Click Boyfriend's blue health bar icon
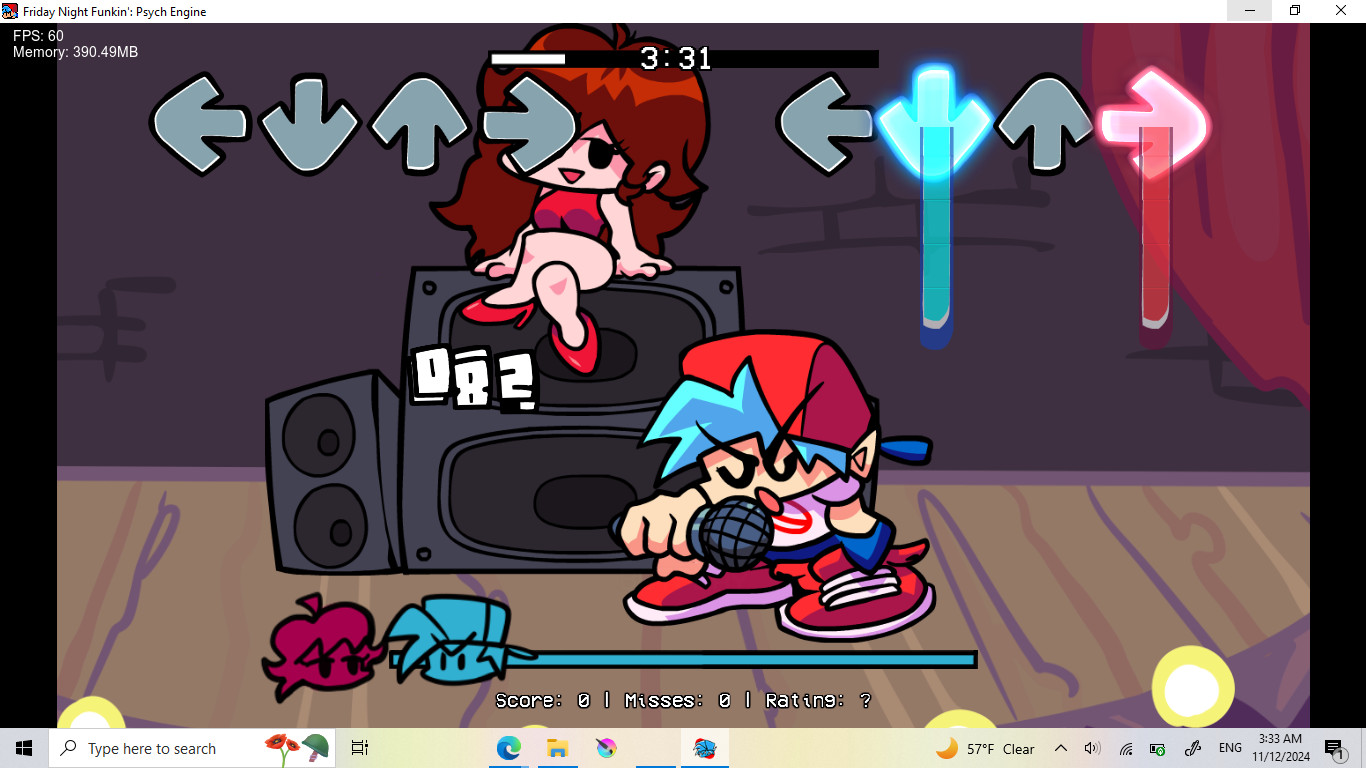This screenshot has width=1366, height=768. [450, 640]
